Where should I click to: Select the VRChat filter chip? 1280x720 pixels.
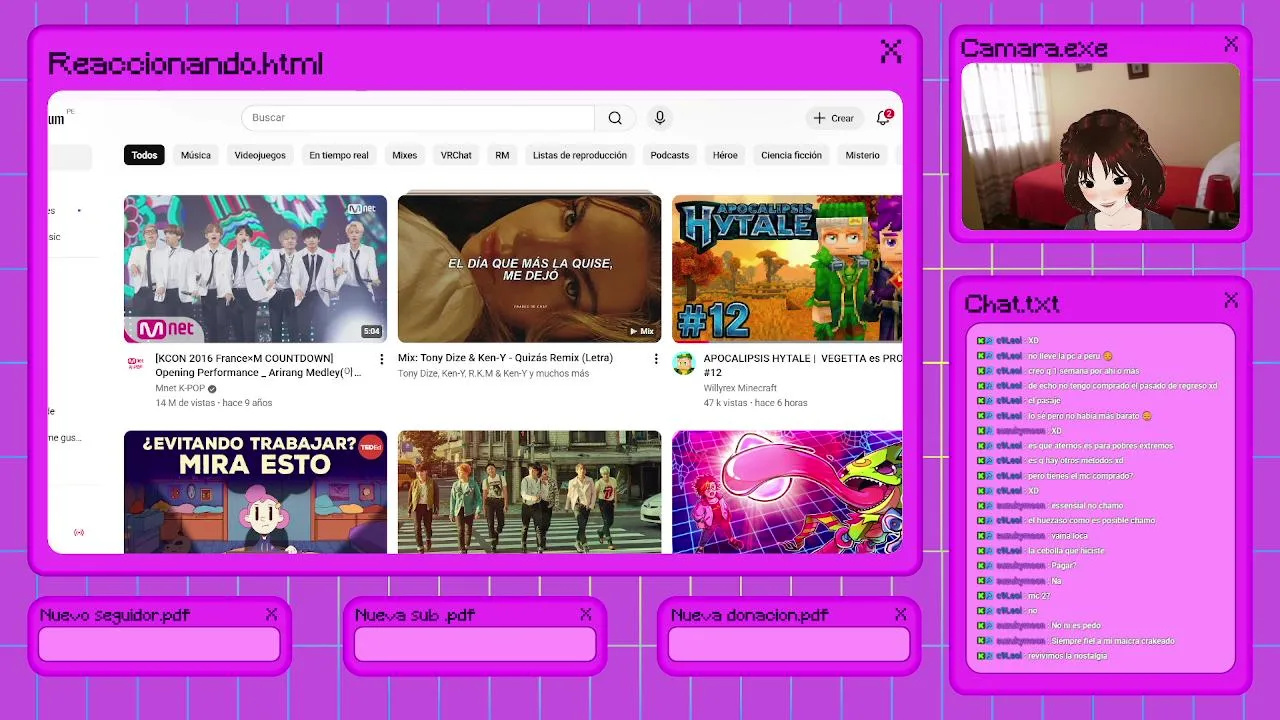coord(456,155)
